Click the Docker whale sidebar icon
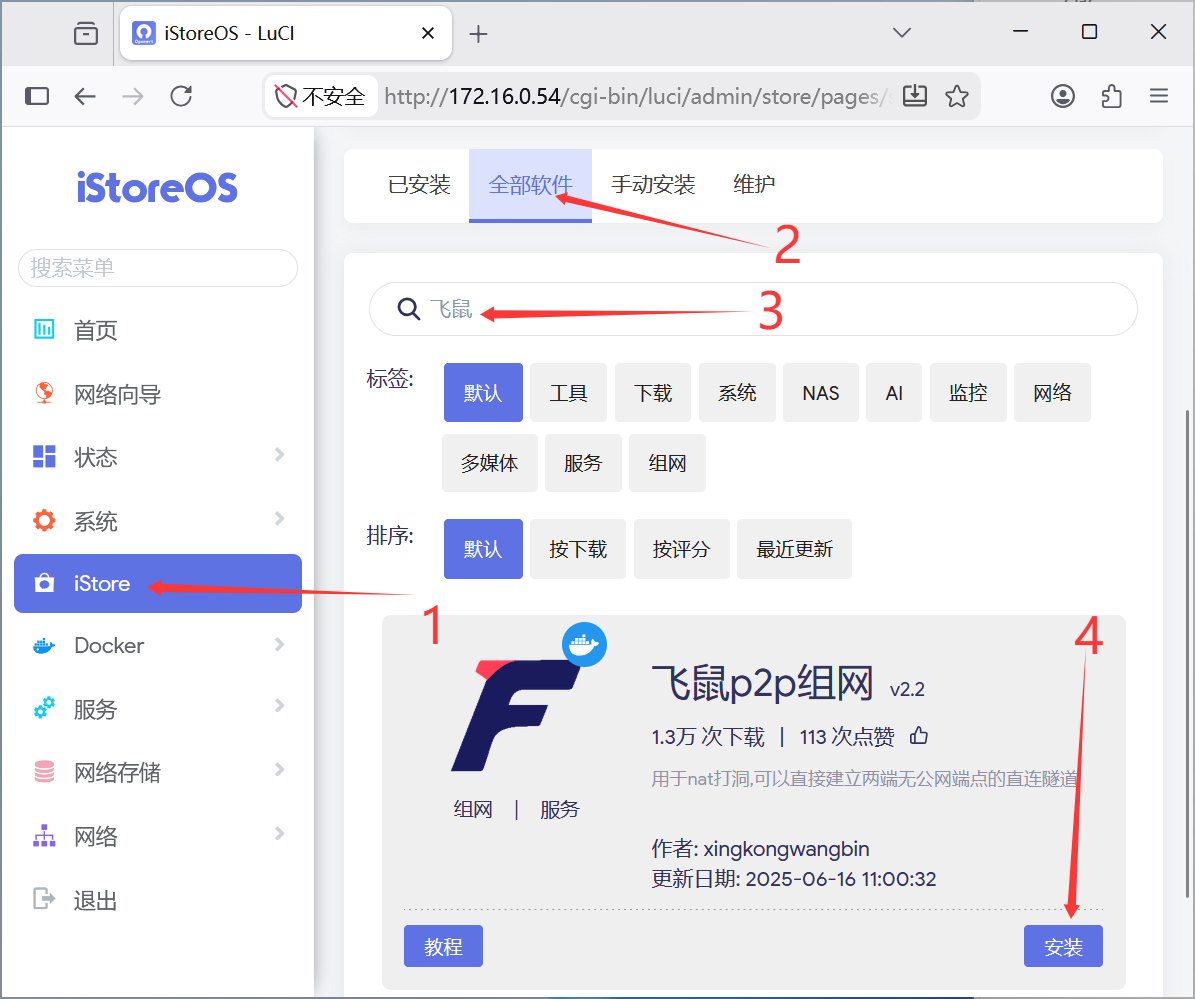1195x999 pixels. tap(44, 645)
